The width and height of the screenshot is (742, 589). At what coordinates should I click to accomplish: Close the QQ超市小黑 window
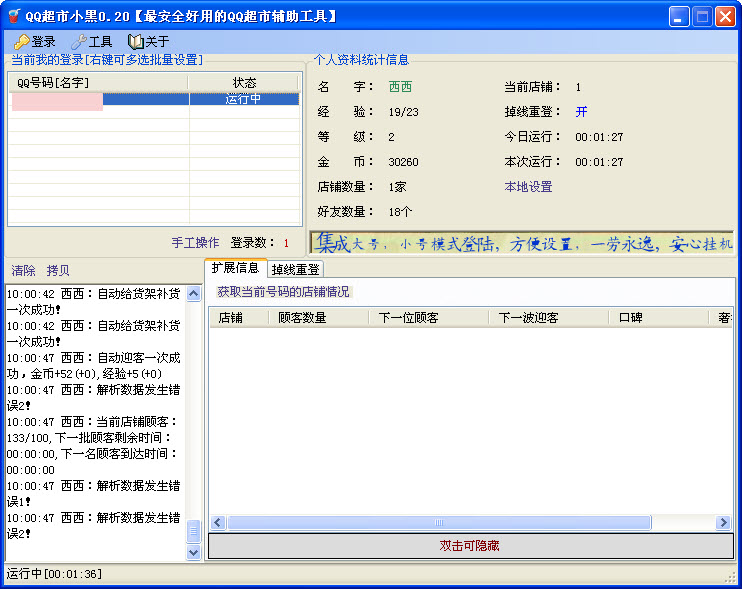(x=725, y=17)
